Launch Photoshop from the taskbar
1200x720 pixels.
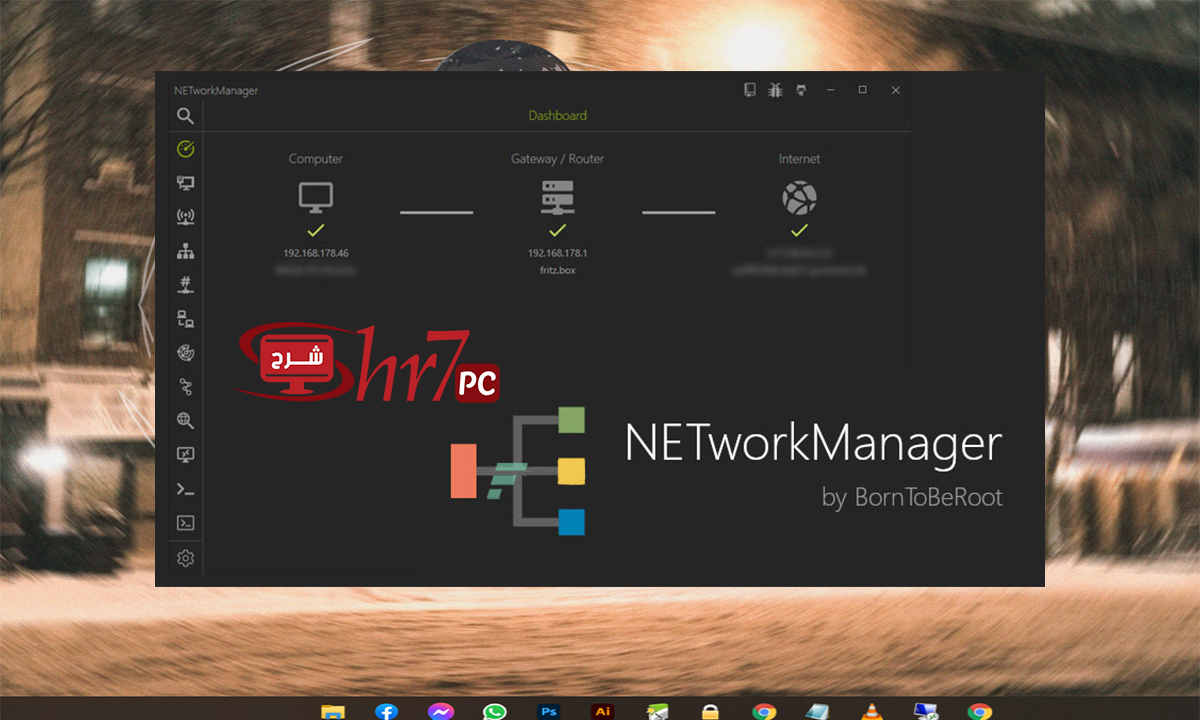[548, 711]
